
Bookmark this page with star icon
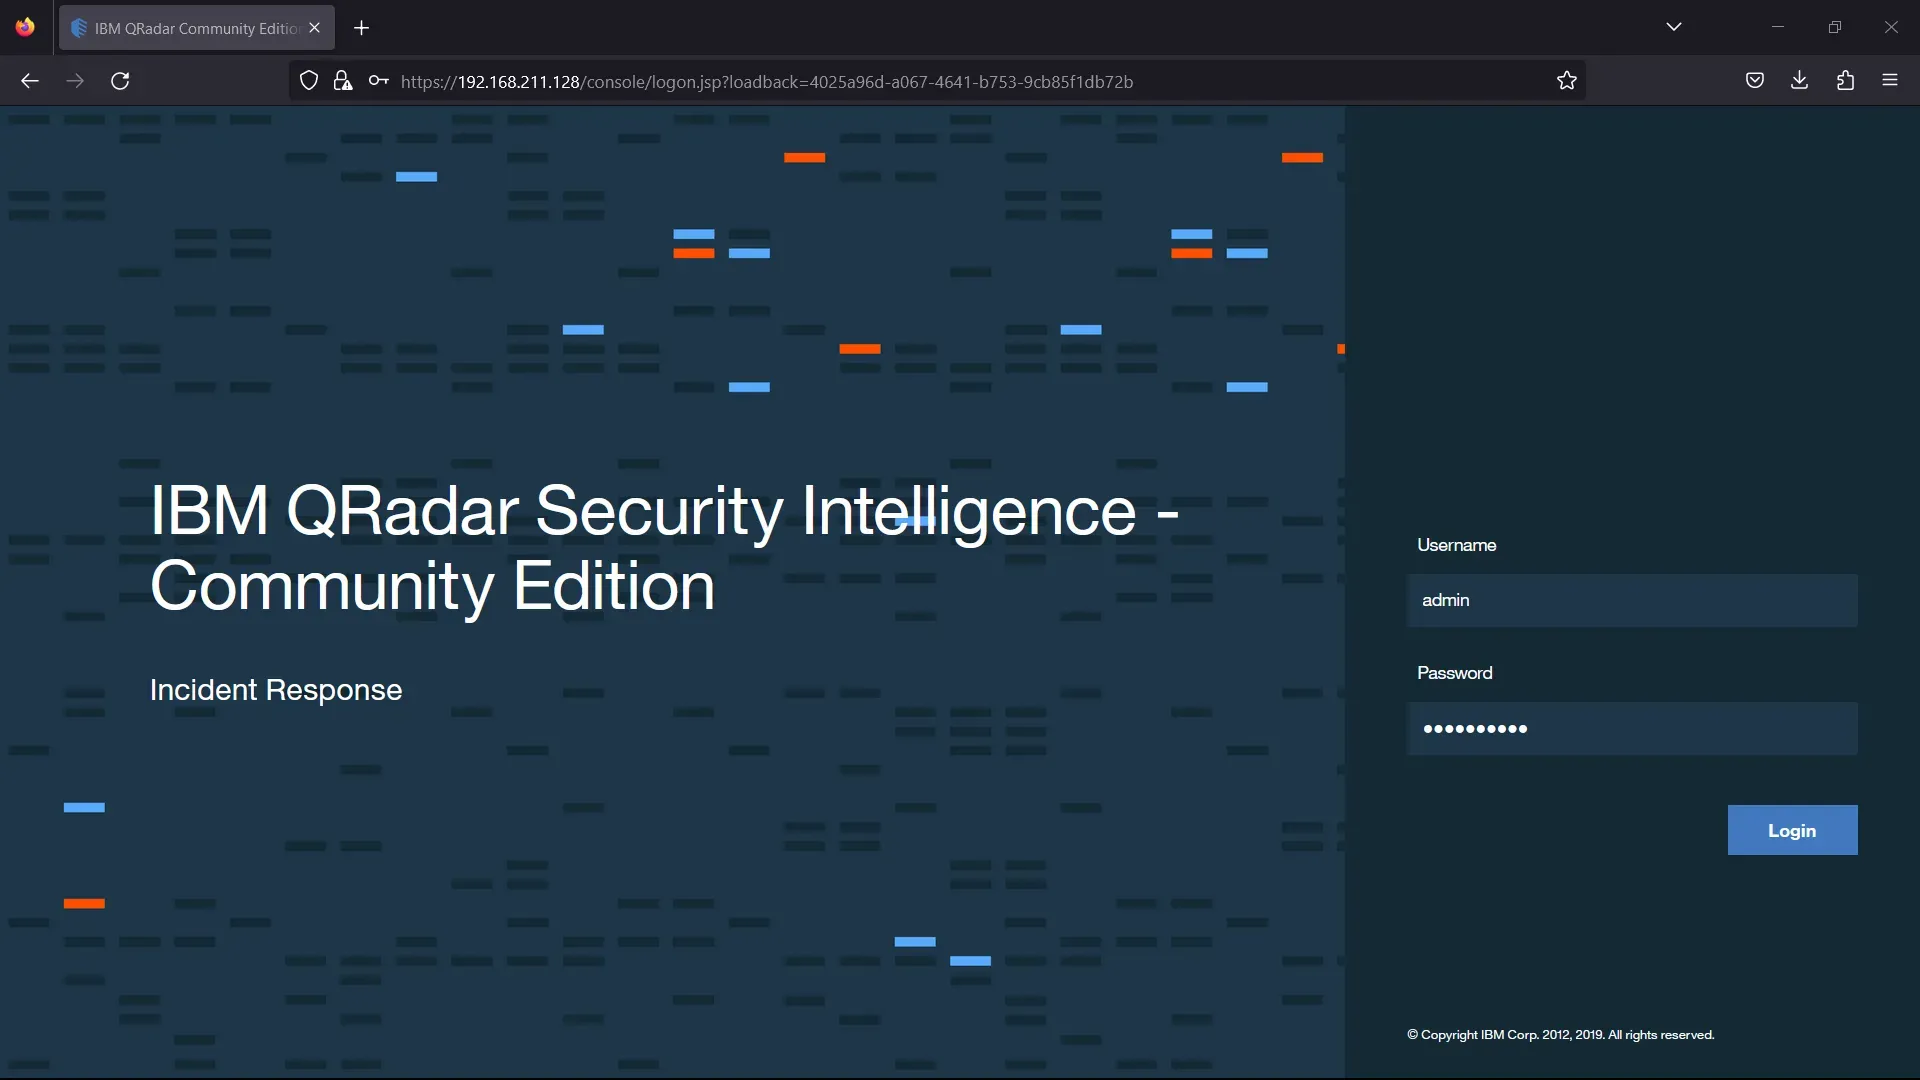(x=1566, y=81)
